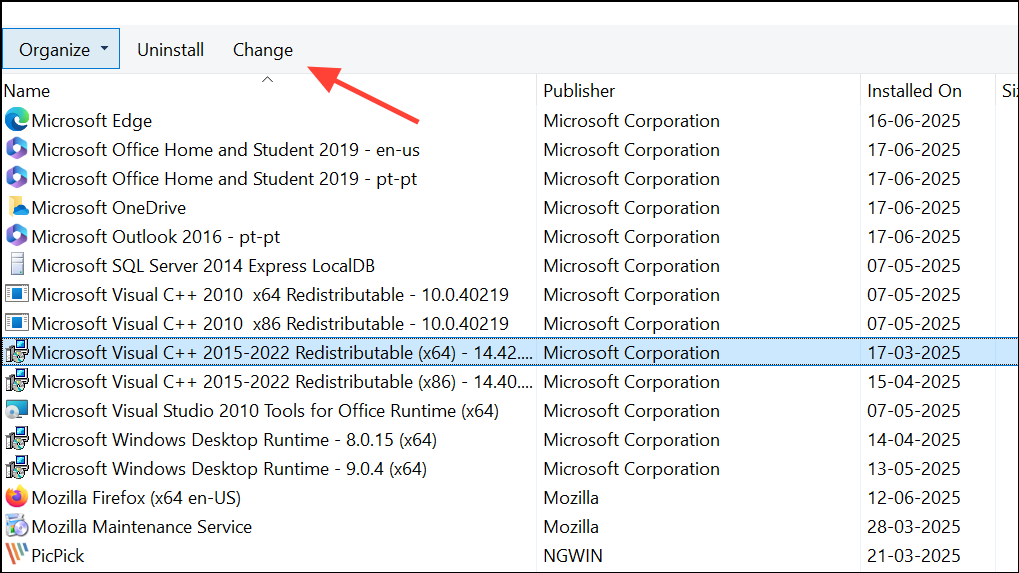Select Microsoft Office Home and Student 2019 - pt-pt
Viewport: 1019px width, 573px height.
(x=224, y=179)
